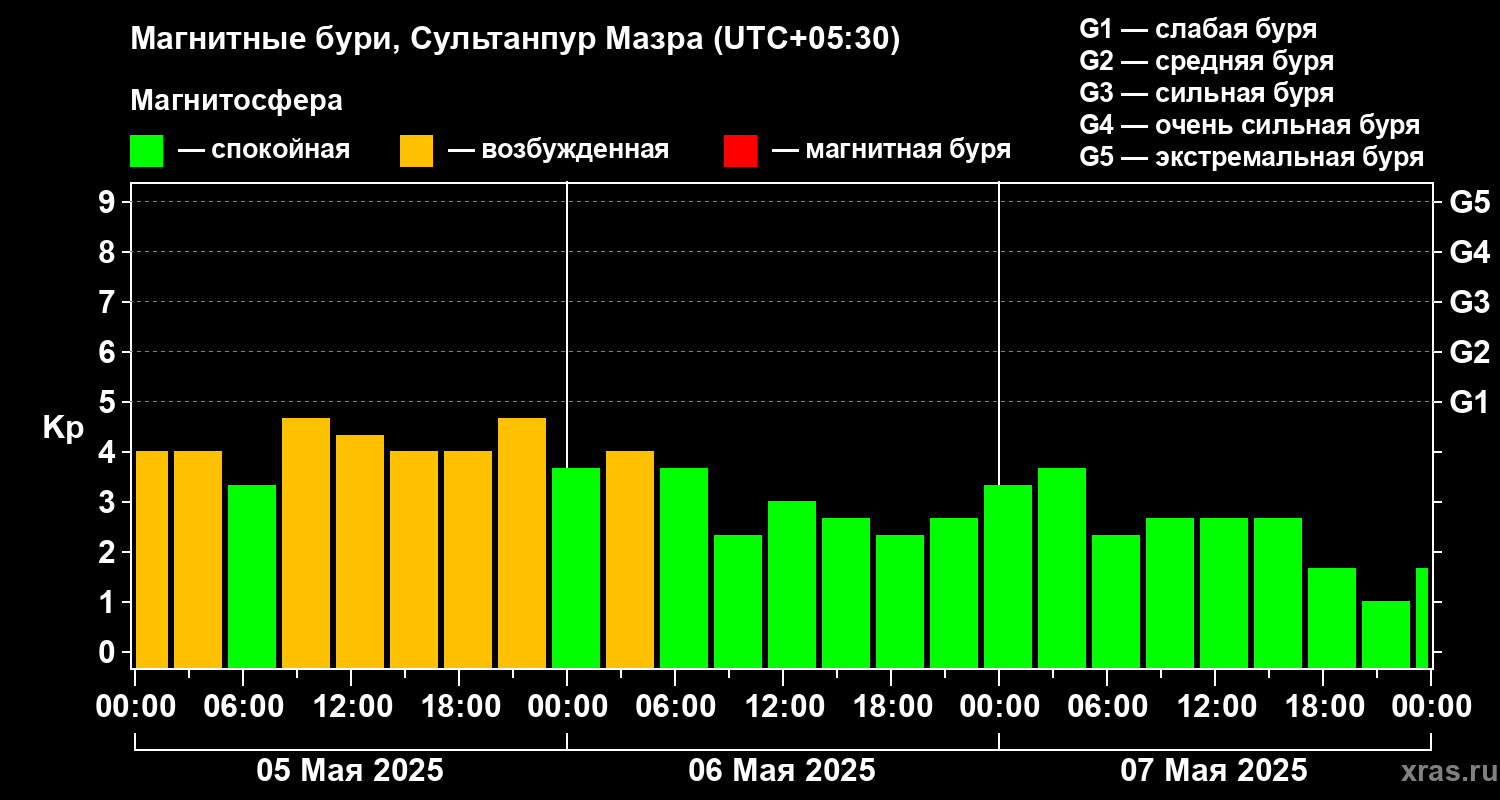Click the '12:00' tick label under 06 Мая
This screenshot has width=1500, height=800.
(x=783, y=706)
